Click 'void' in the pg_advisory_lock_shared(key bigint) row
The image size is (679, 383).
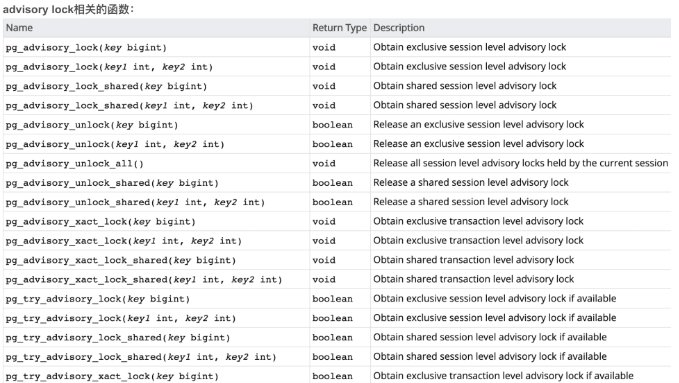pos(324,86)
